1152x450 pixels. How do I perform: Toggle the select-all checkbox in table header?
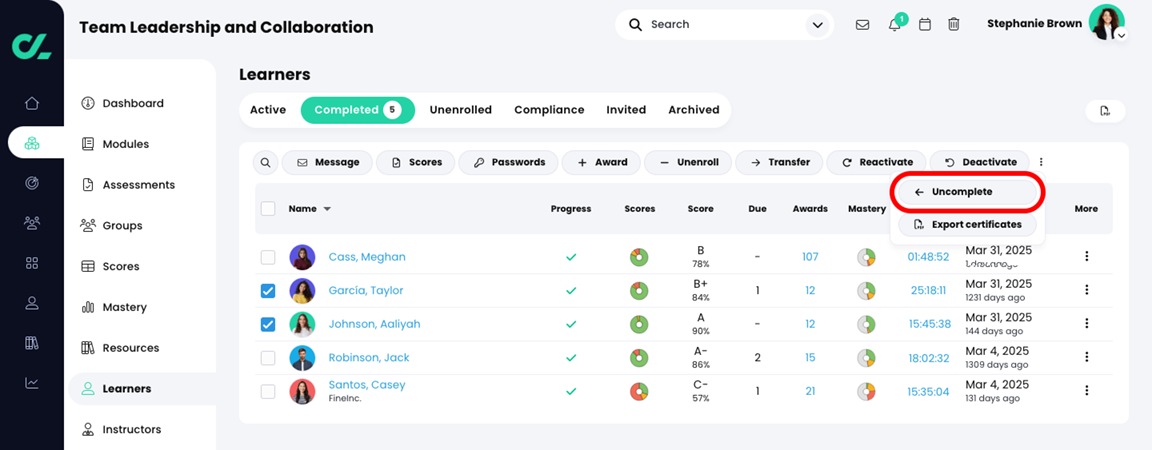tap(268, 209)
